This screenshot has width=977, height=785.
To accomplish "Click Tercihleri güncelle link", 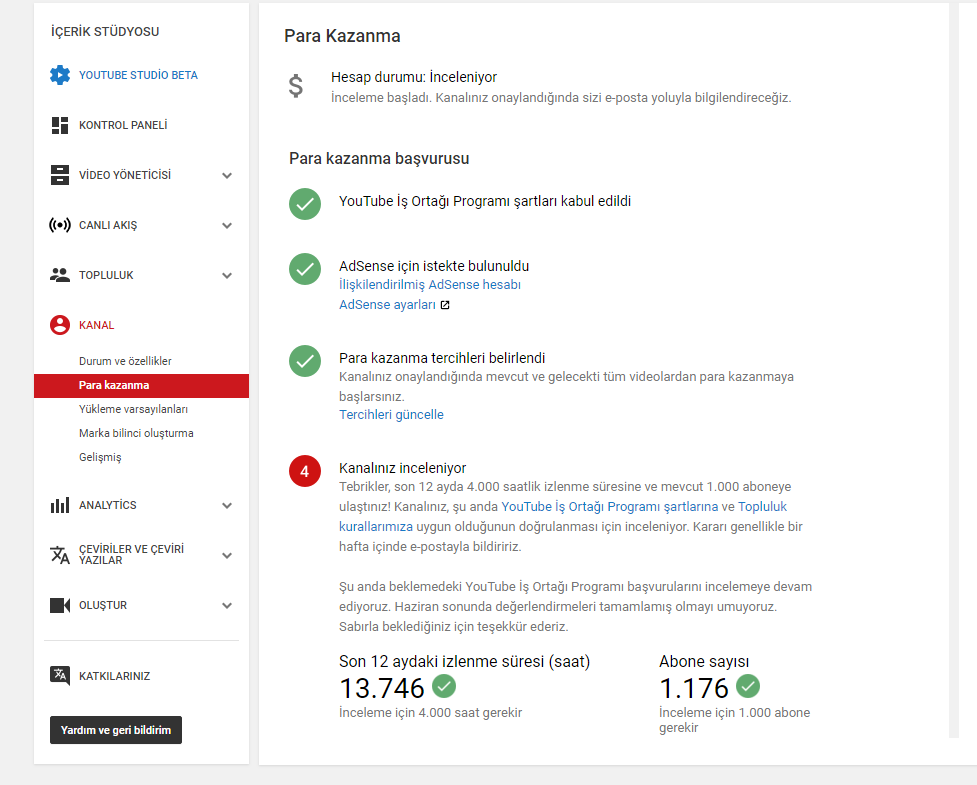I will (x=391, y=415).
